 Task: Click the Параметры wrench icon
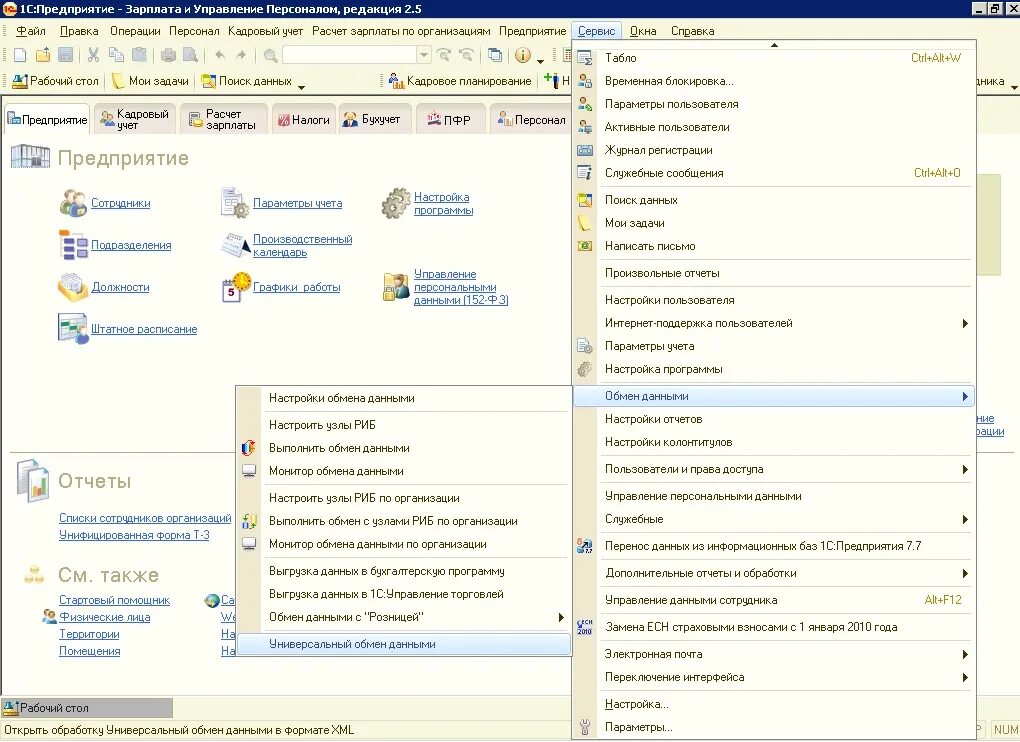coord(585,727)
